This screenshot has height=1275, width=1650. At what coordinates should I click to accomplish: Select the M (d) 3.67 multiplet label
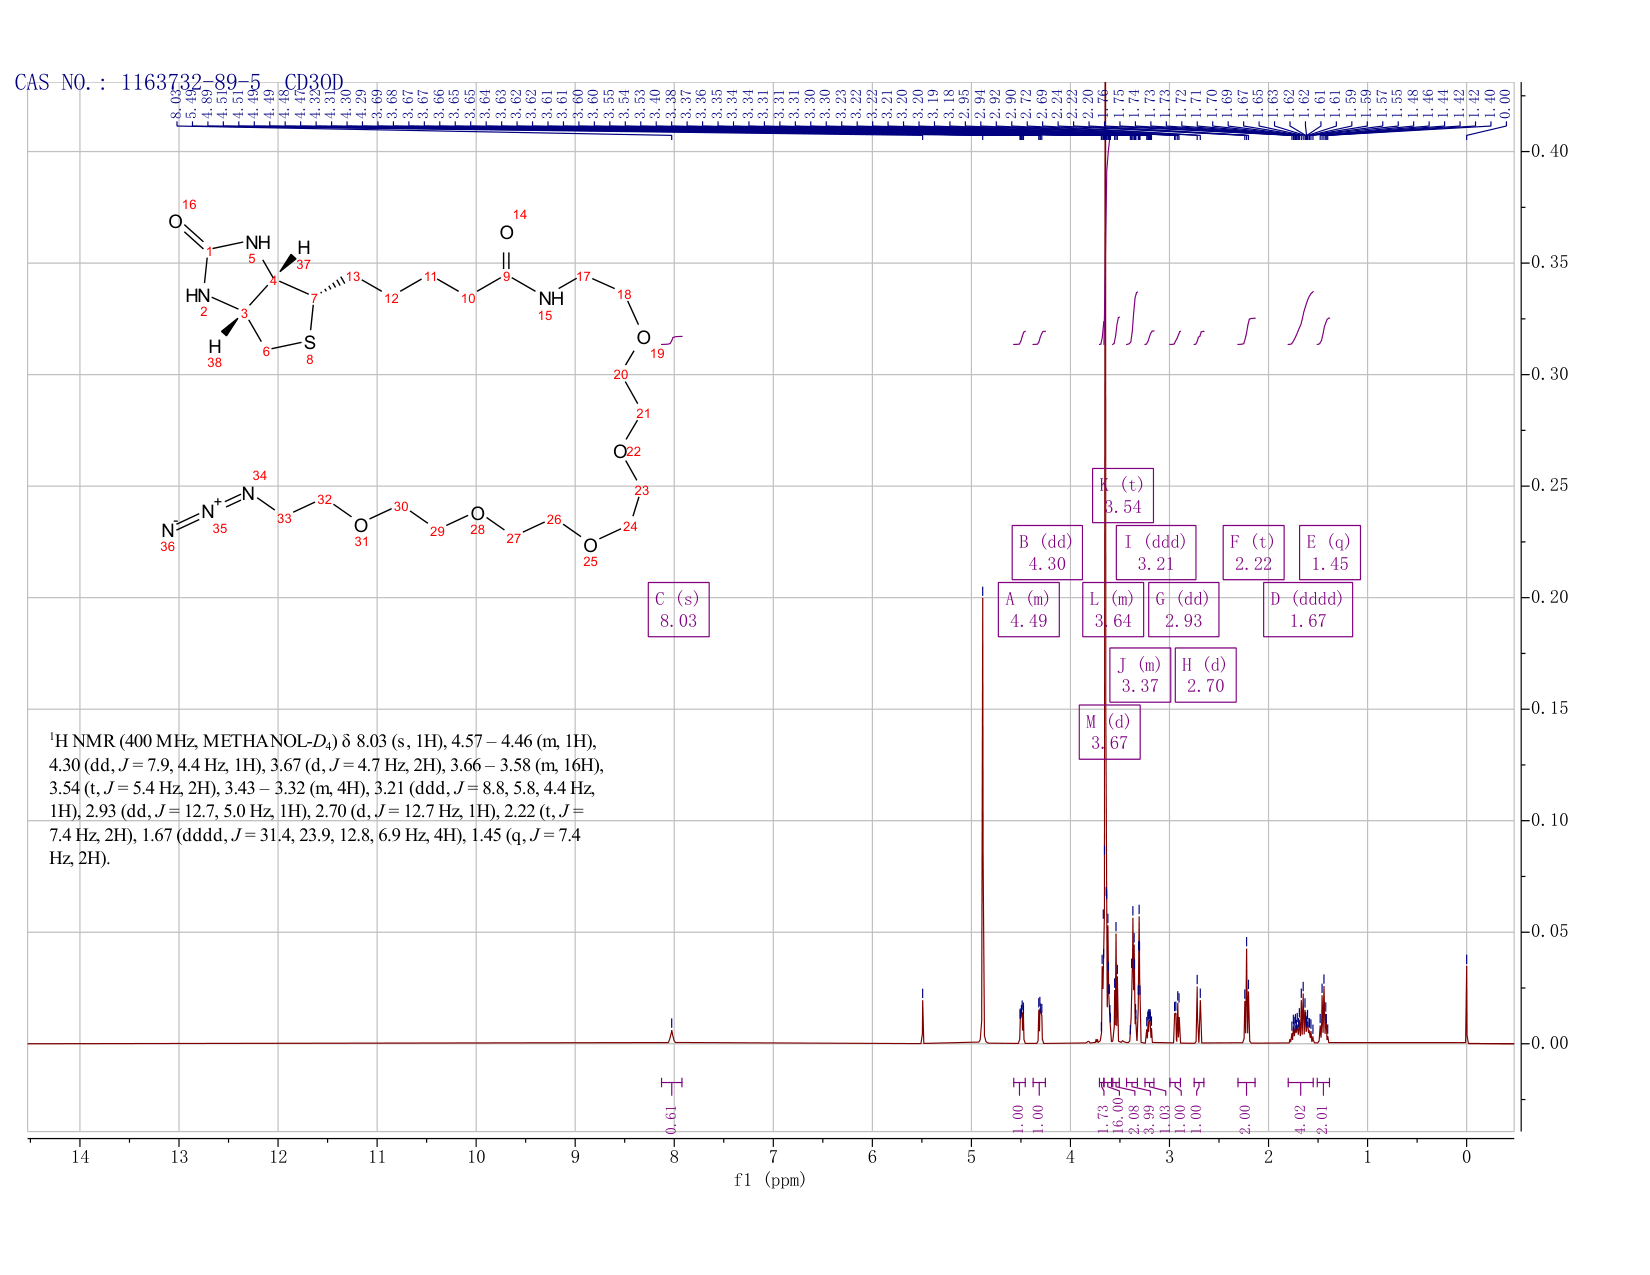1110,732
